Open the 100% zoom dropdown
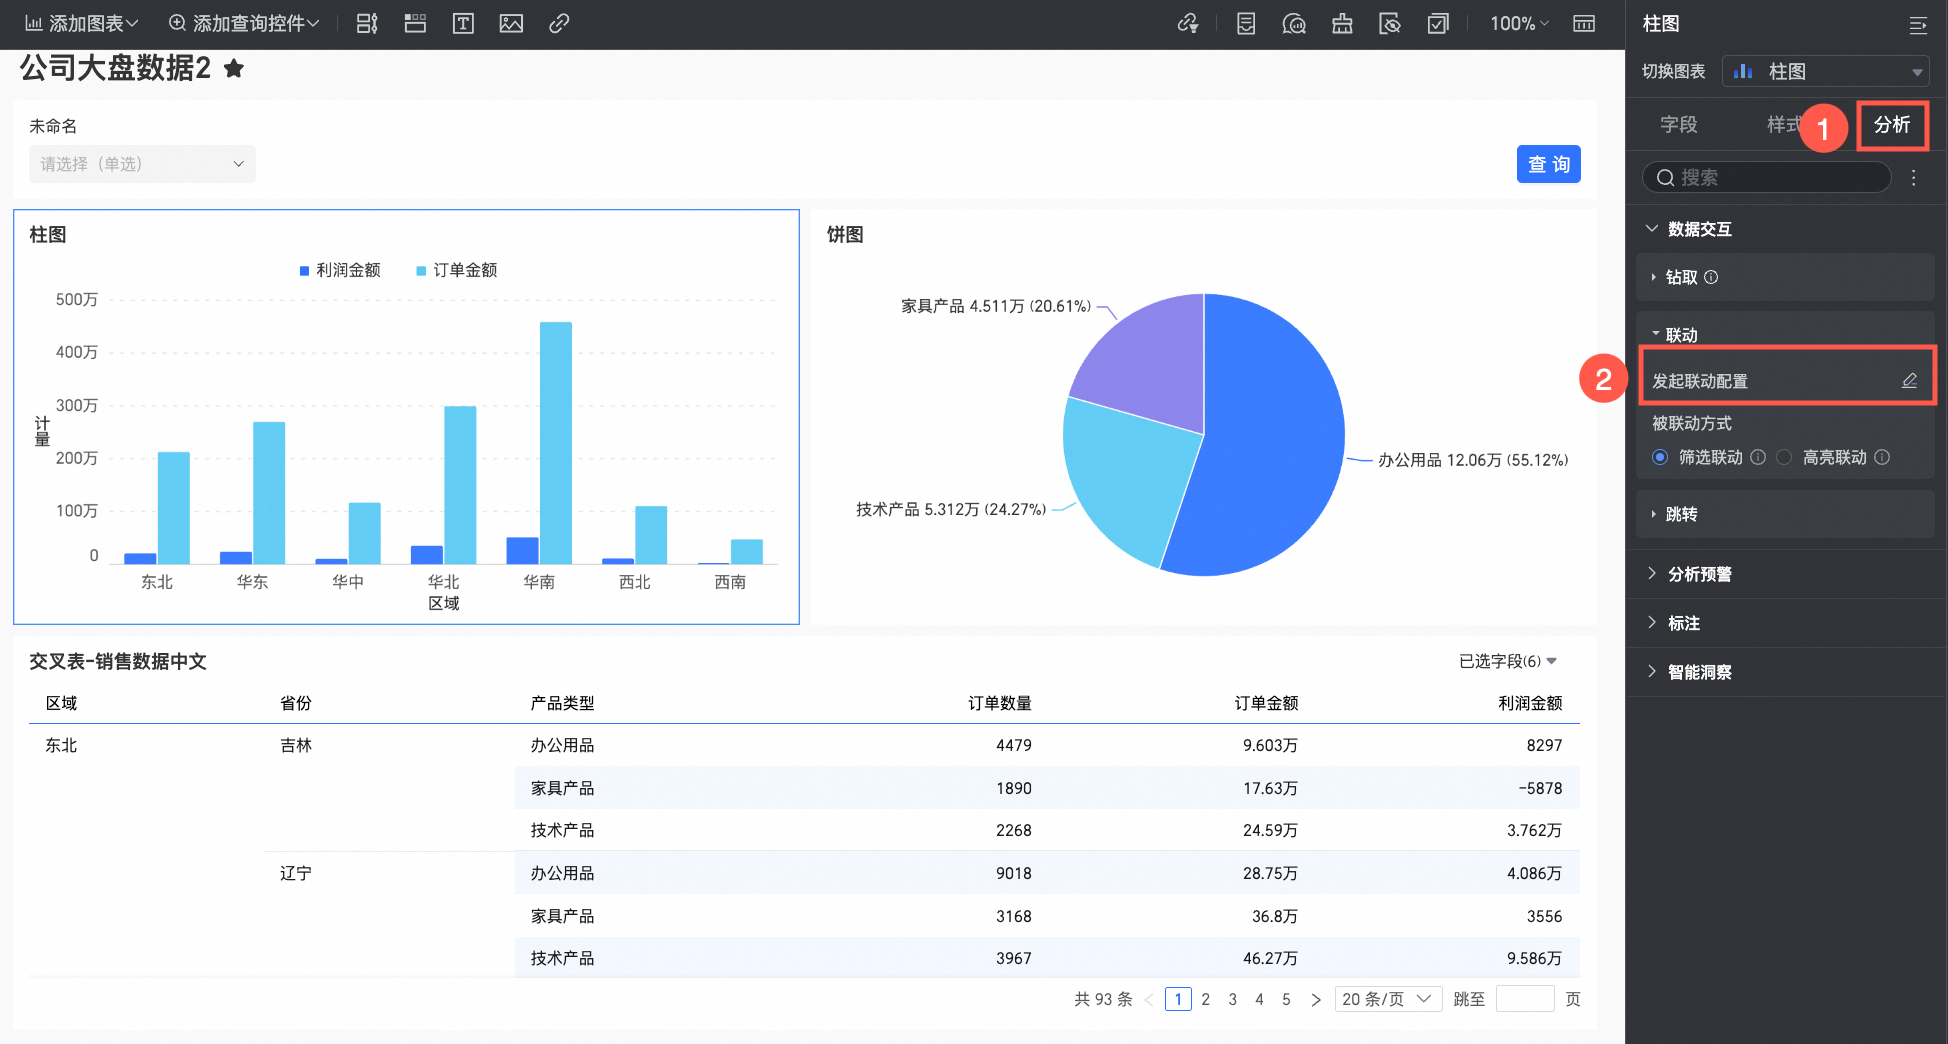The width and height of the screenshot is (1948, 1044). coord(1519,23)
